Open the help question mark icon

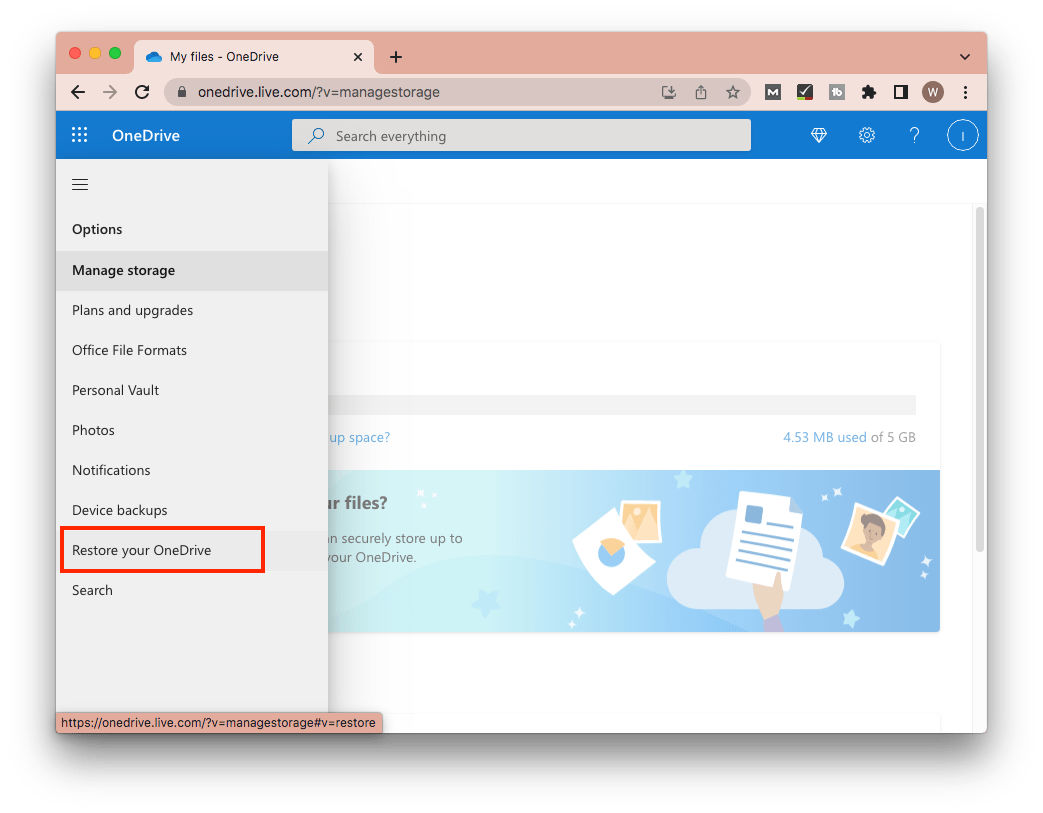pos(914,136)
